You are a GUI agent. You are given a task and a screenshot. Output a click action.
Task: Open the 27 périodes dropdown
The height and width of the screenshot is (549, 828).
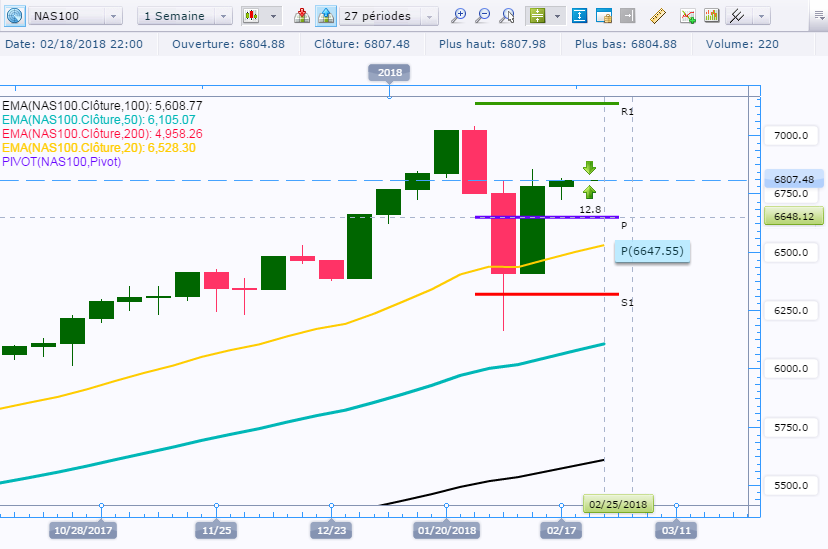tap(429, 16)
